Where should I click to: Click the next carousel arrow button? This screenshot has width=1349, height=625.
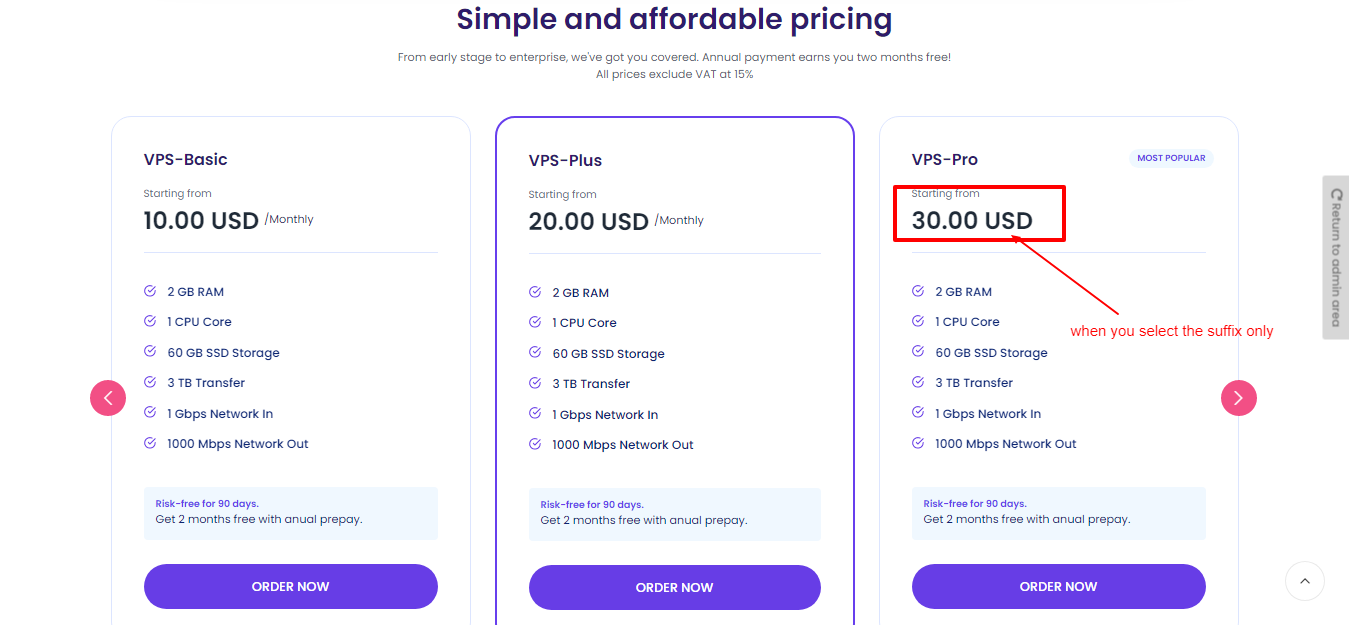pos(1238,398)
